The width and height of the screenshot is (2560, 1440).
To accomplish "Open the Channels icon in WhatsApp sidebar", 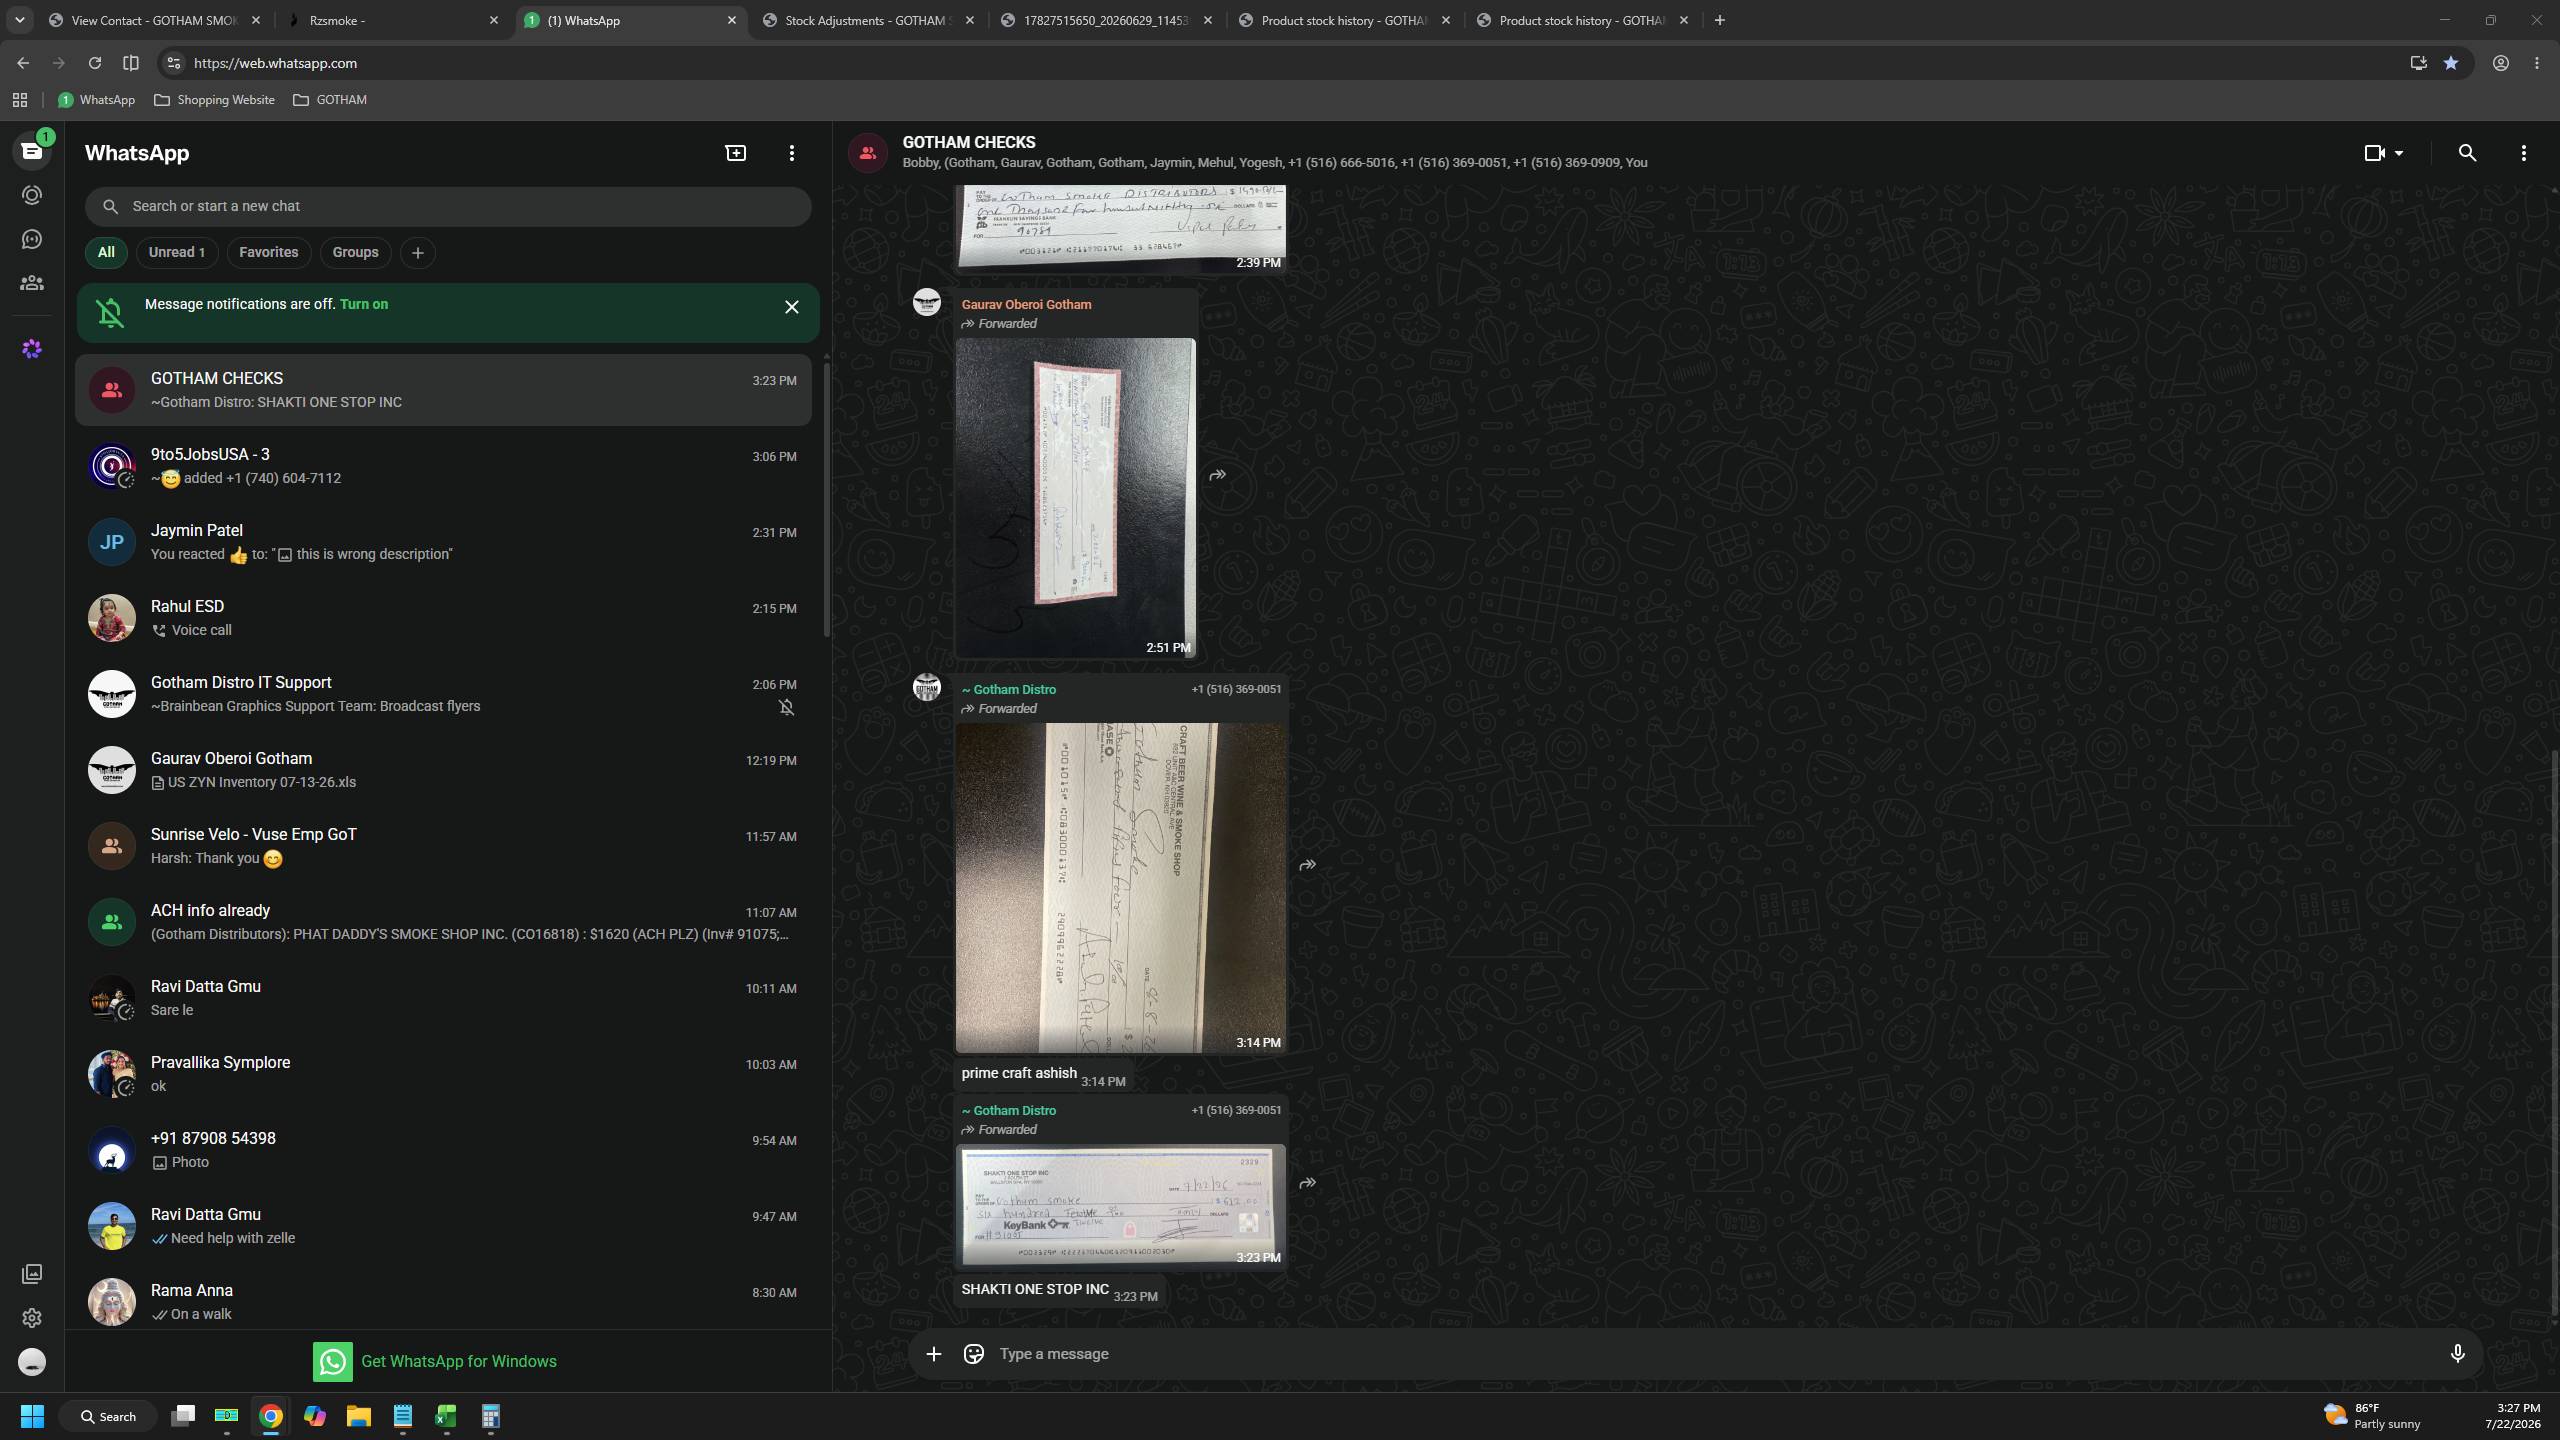I will pos(32,239).
